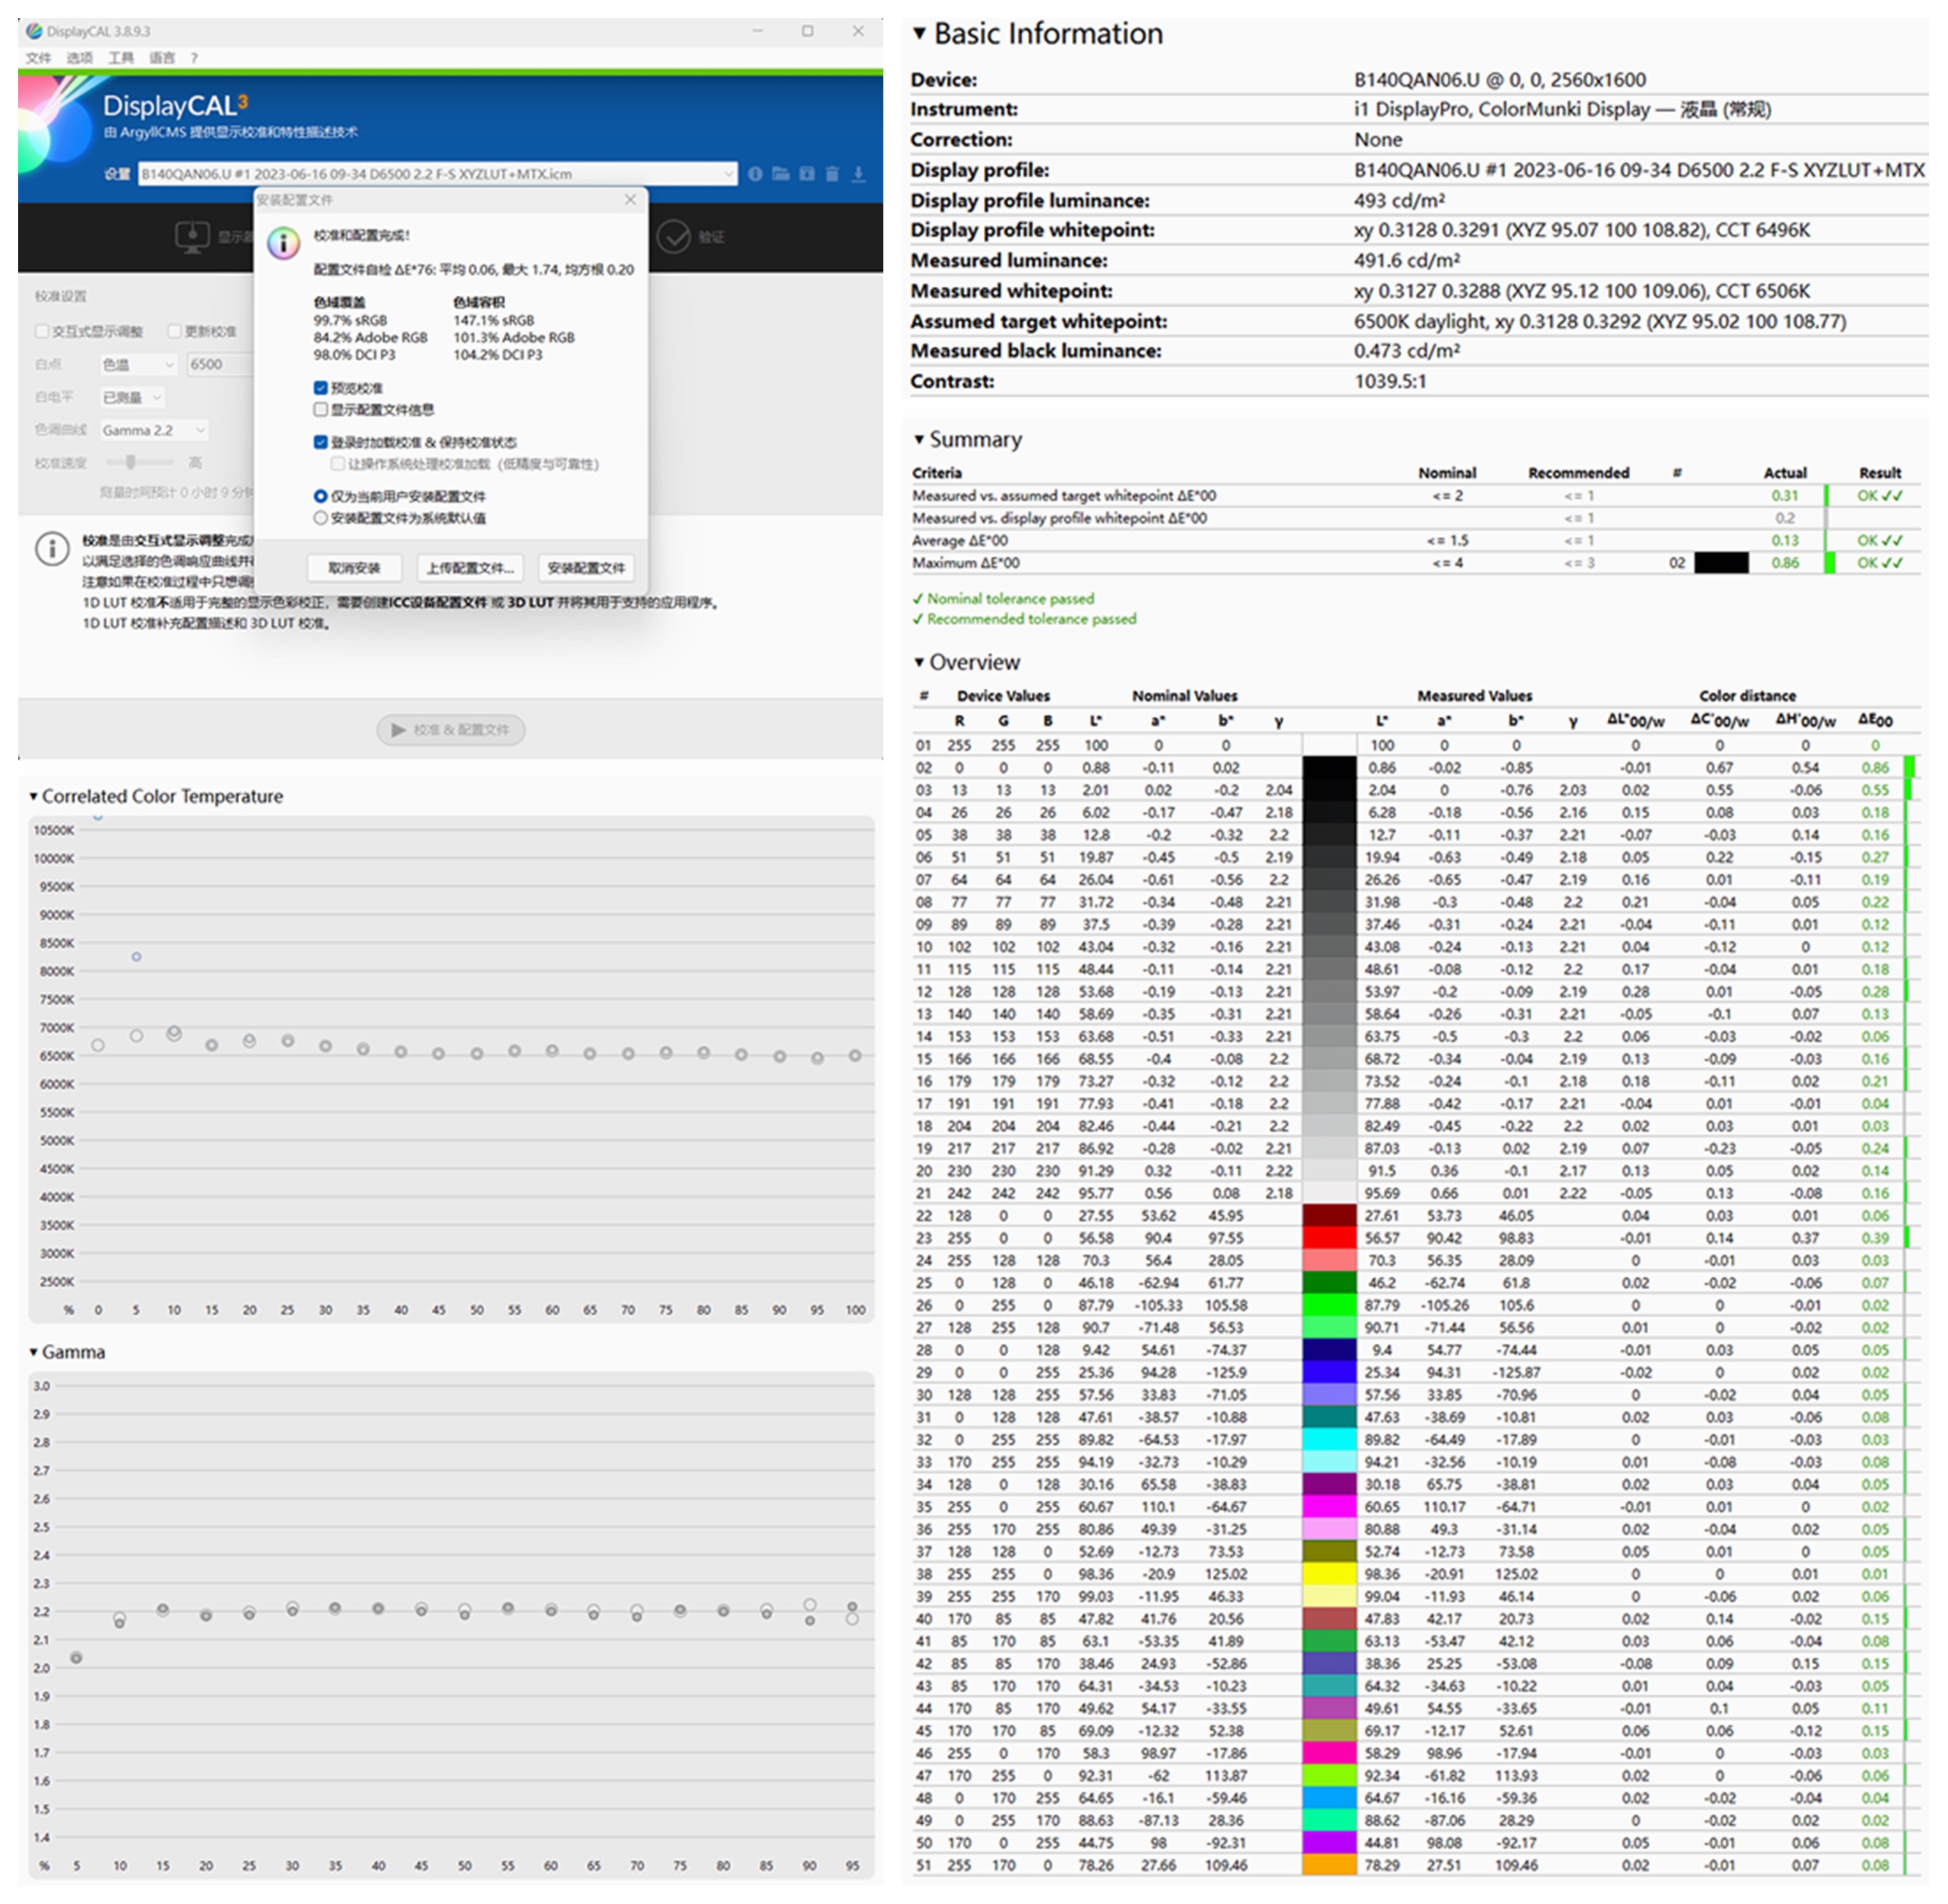Click the download install profile icon

pyautogui.click(x=858, y=174)
